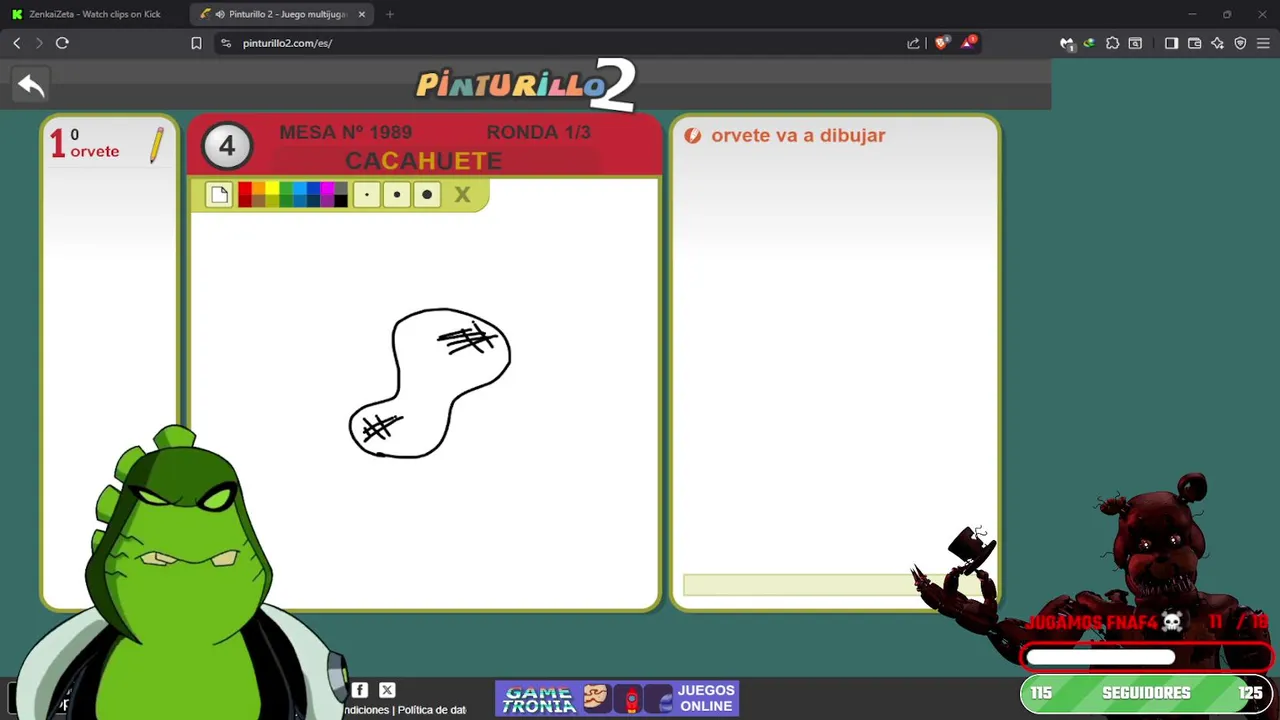This screenshot has width=1280, height=720.
Task: Pick the light blue color swatch
Action: (x=299, y=188)
